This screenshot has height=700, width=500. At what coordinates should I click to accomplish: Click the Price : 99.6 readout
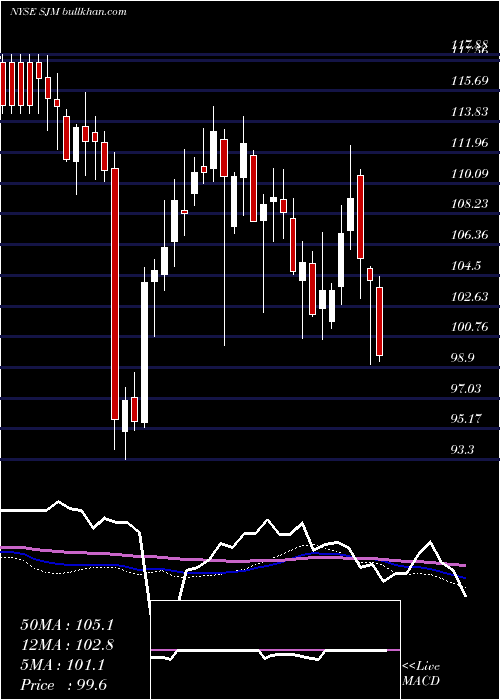(64, 685)
